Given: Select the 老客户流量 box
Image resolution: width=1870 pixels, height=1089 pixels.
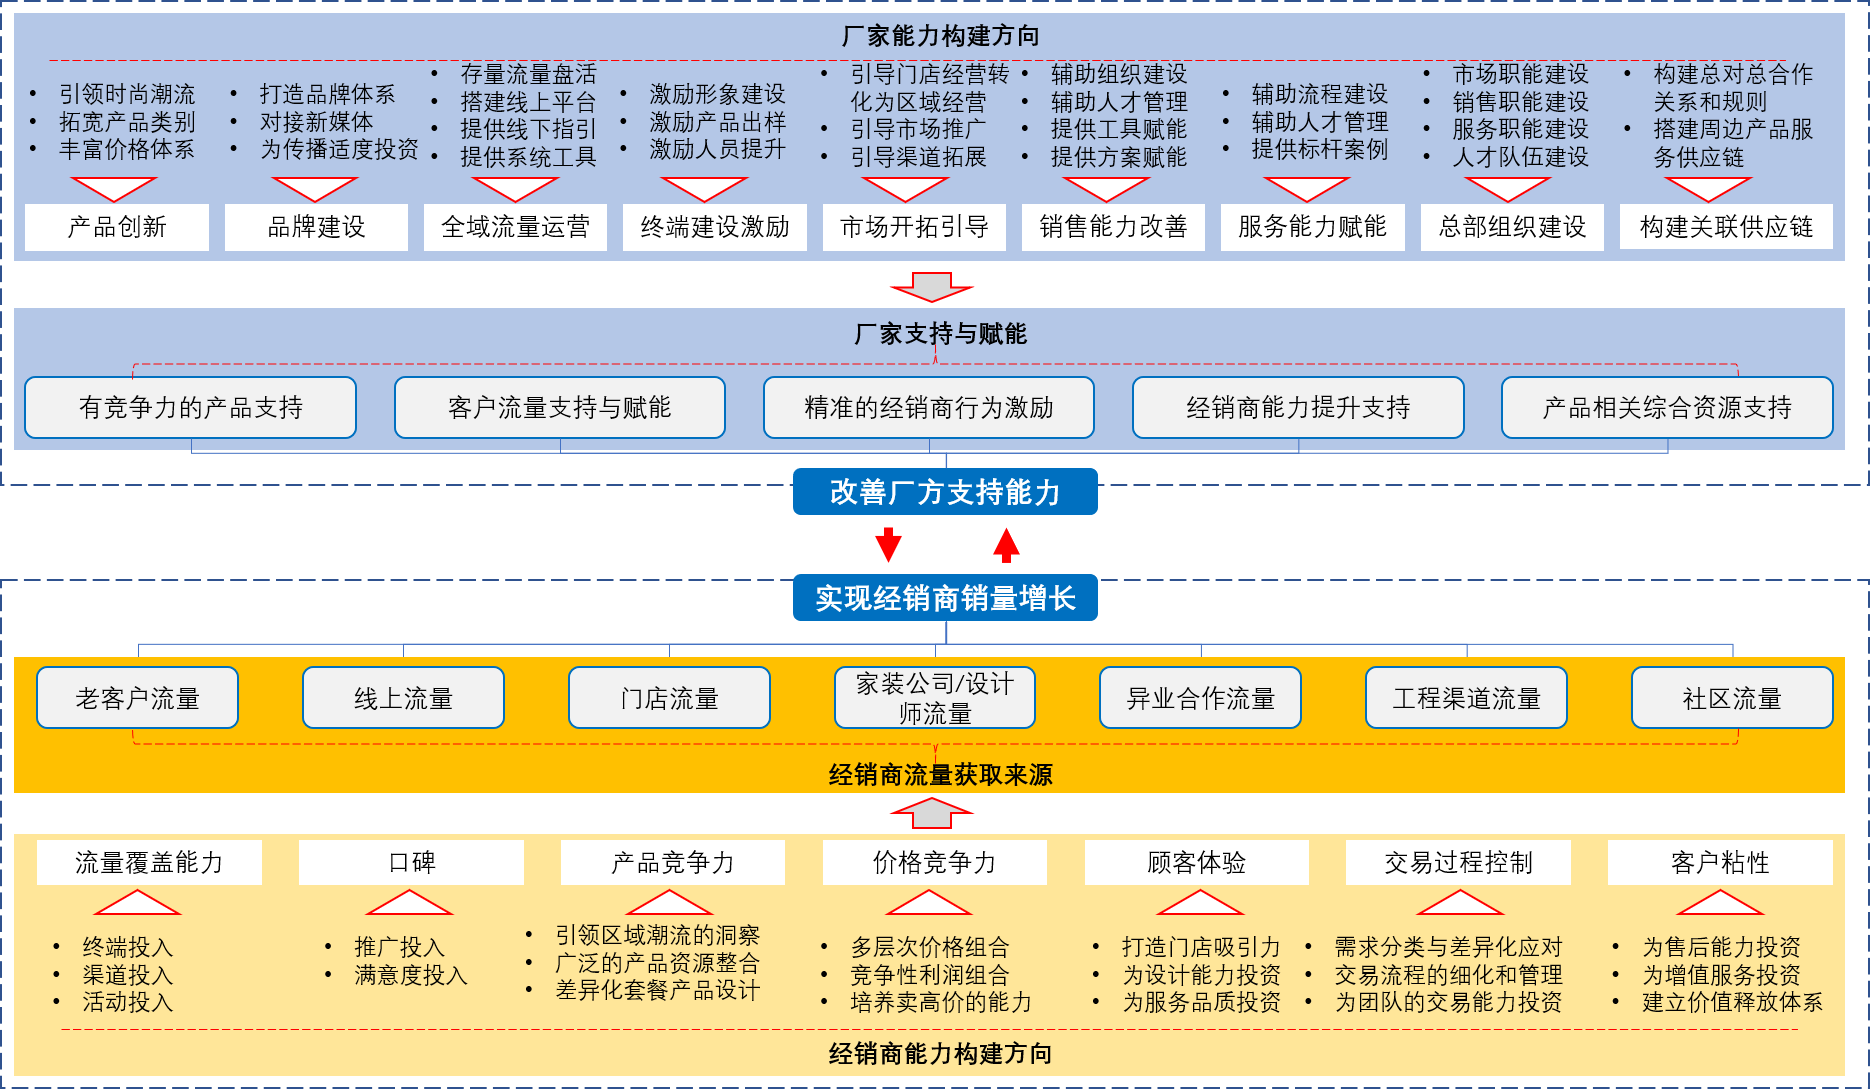Looking at the screenshot, I should tap(137, 698).
